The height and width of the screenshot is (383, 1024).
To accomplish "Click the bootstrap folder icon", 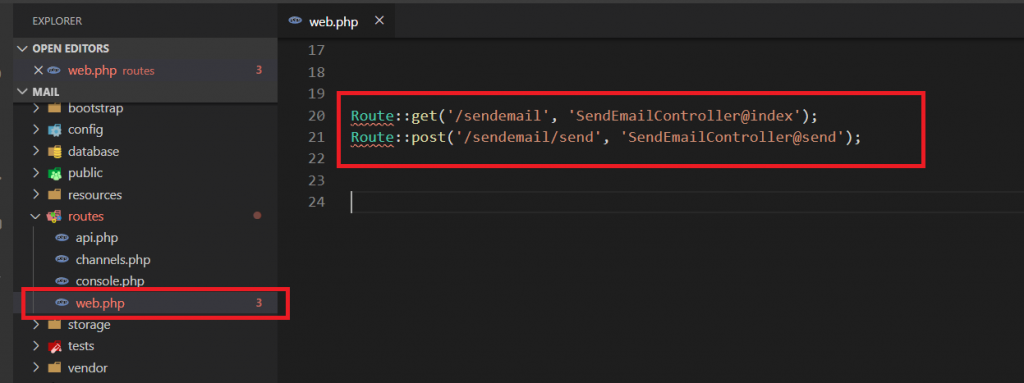I will click(55, 108).
